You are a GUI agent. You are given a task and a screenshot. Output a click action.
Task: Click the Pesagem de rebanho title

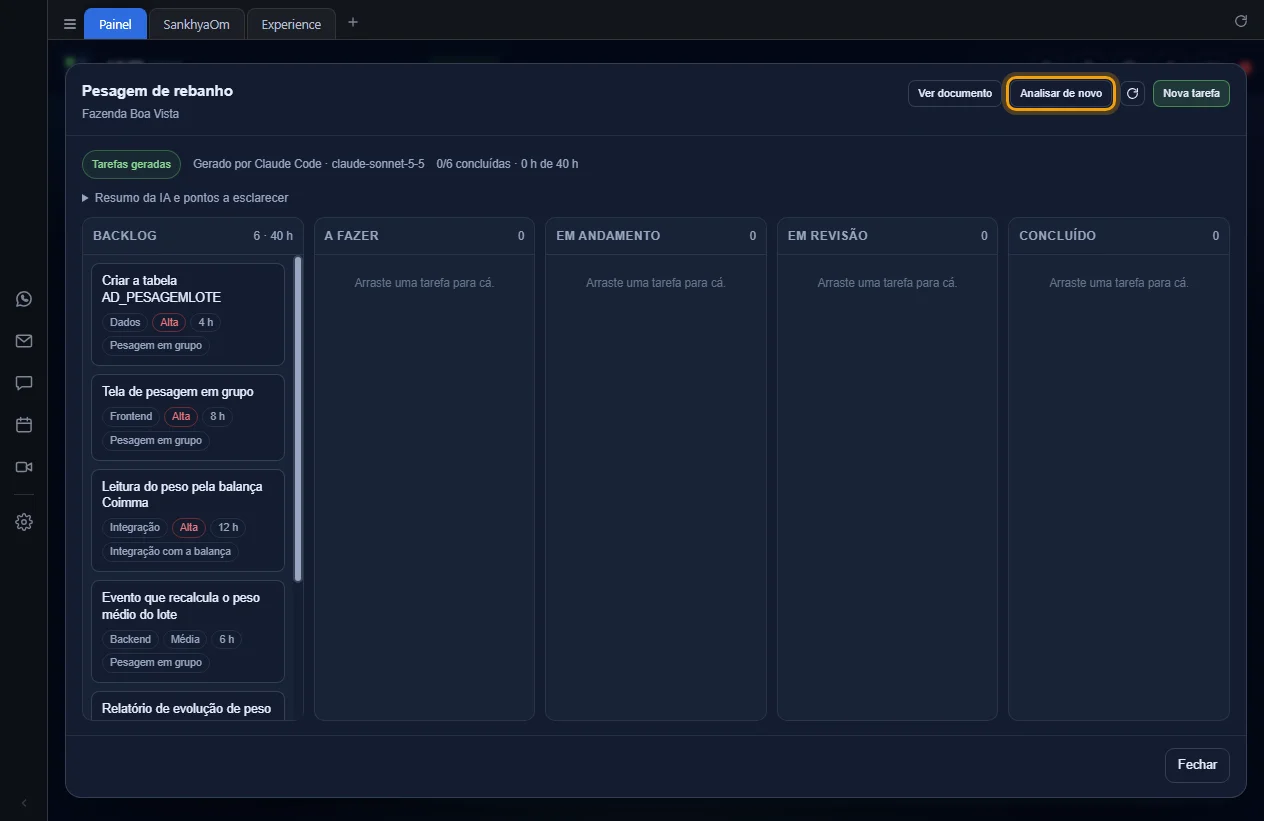tap(157, 91)
